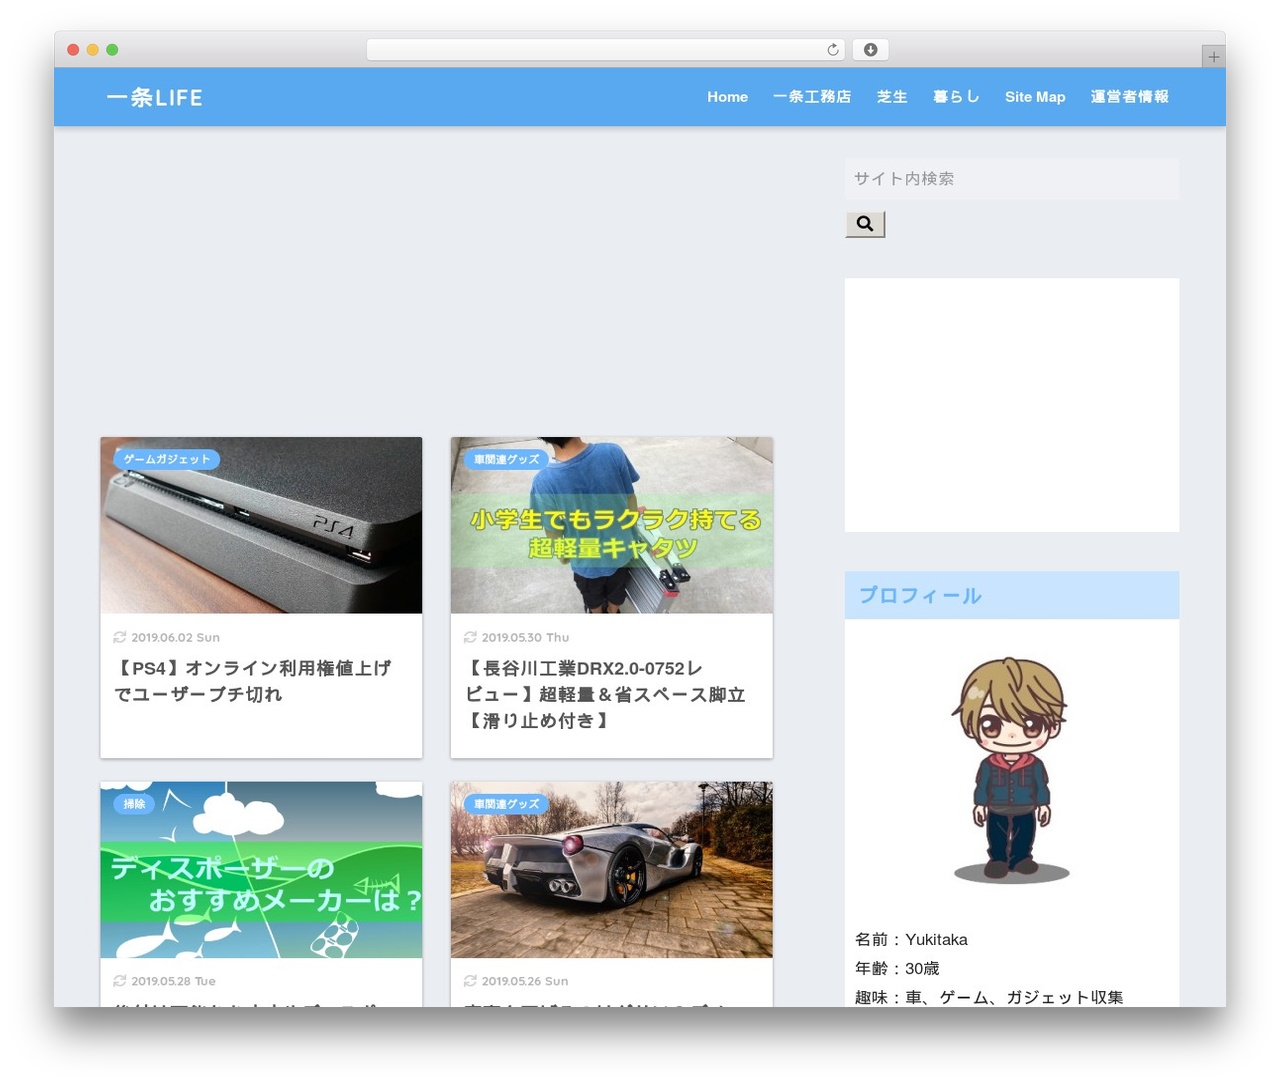Click update icon beside 2019.05.28 Tue

coord(120,981)
